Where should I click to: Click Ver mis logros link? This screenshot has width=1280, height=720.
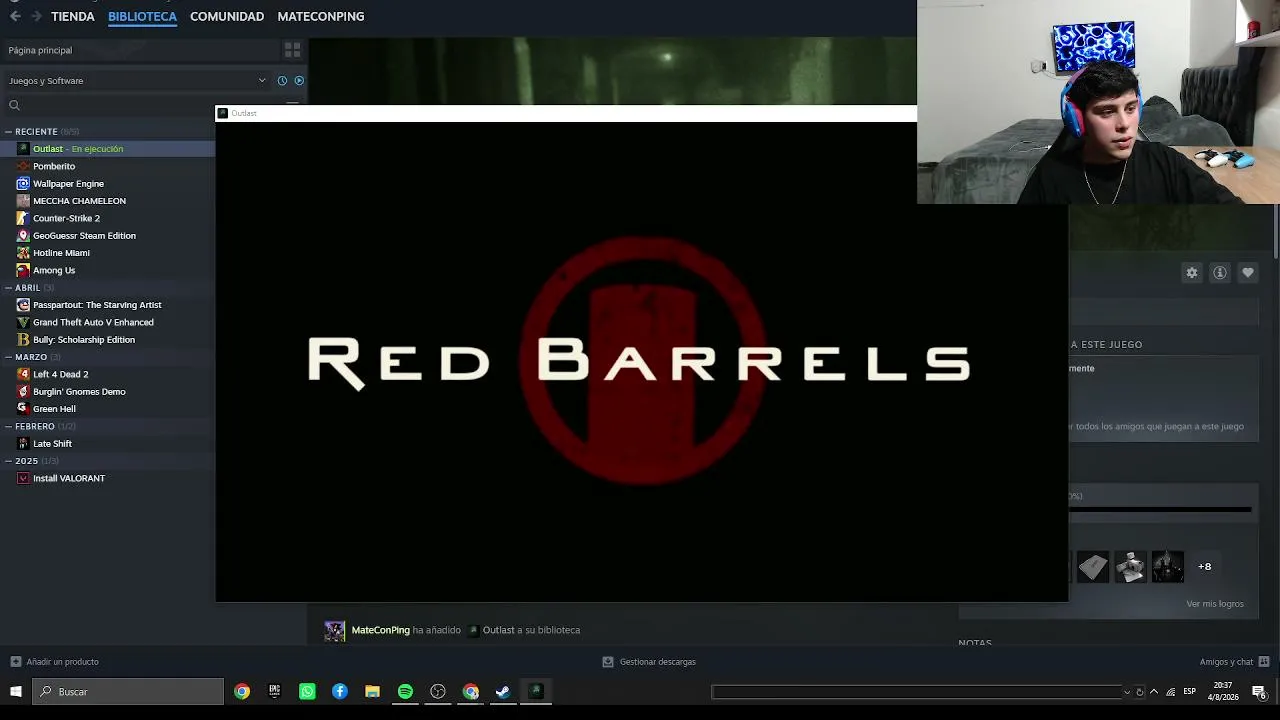pyautogui.click(x=1215, y=604)
